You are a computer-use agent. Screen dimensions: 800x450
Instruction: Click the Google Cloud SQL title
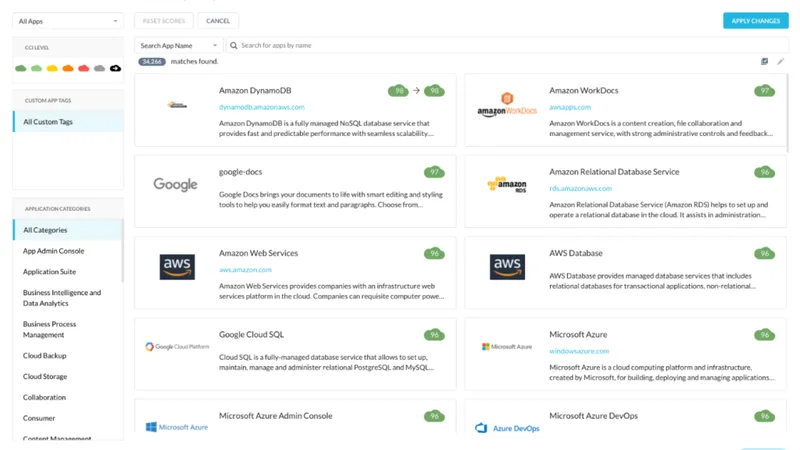[251, 335]
